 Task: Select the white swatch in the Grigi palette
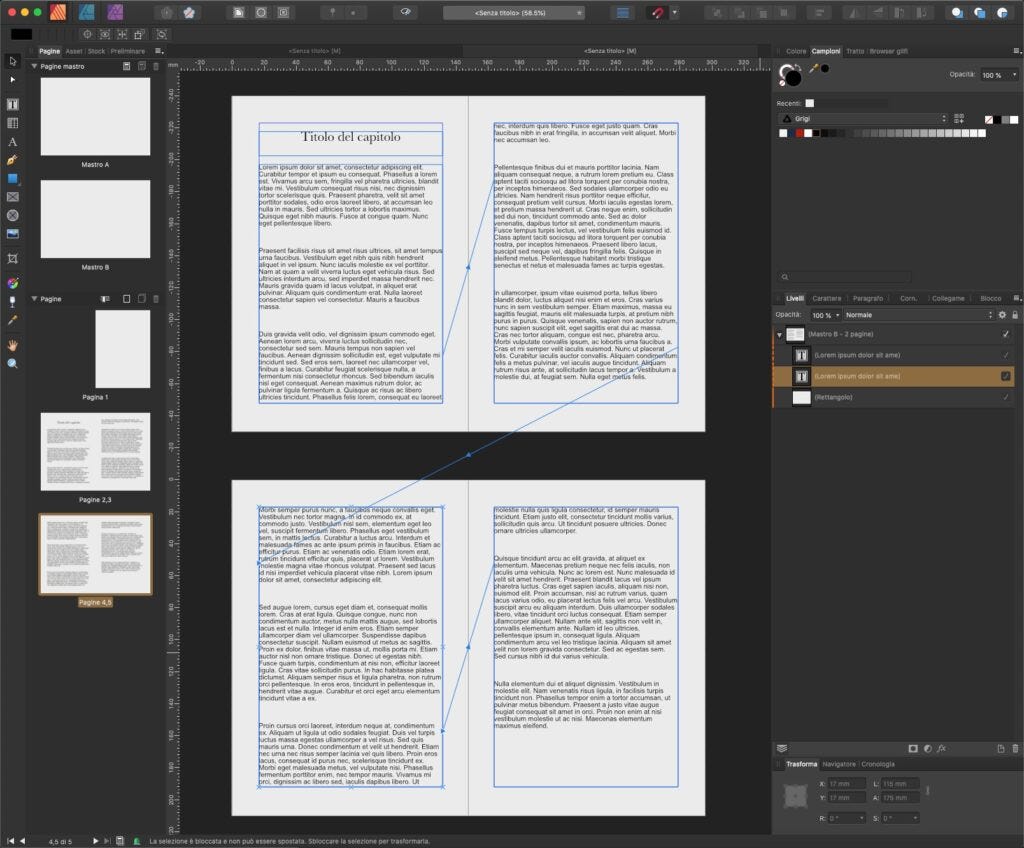[x=982, y=133]
